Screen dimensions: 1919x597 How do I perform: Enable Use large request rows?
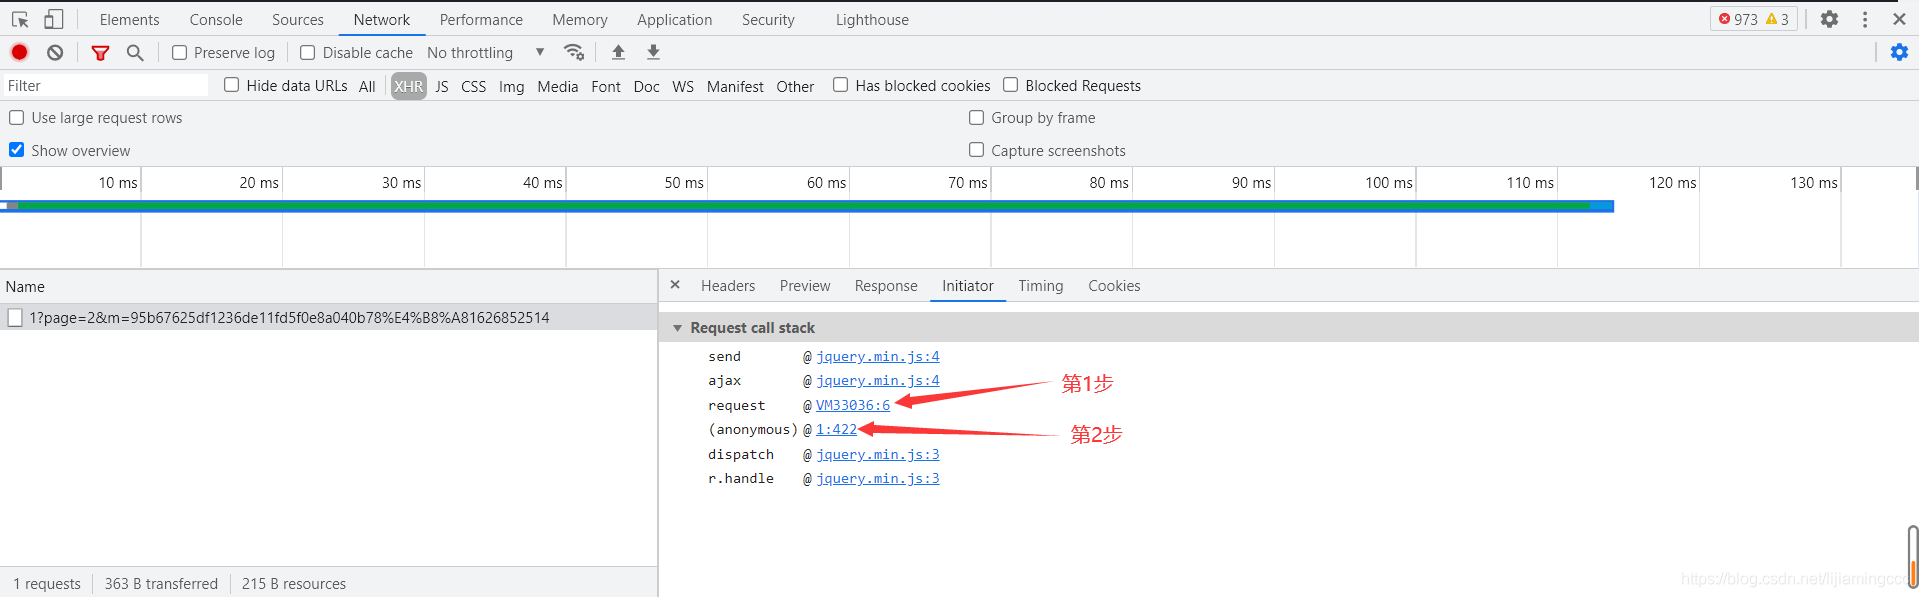click(16, 117)
